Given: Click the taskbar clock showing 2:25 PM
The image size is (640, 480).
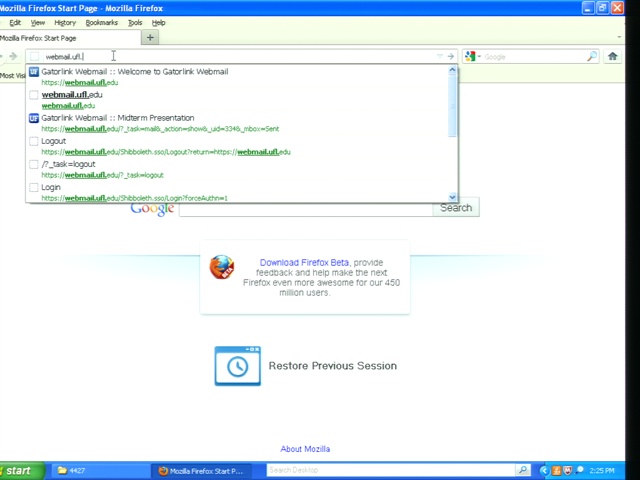Looking at the screenshot, I should [x=602, y=471].
